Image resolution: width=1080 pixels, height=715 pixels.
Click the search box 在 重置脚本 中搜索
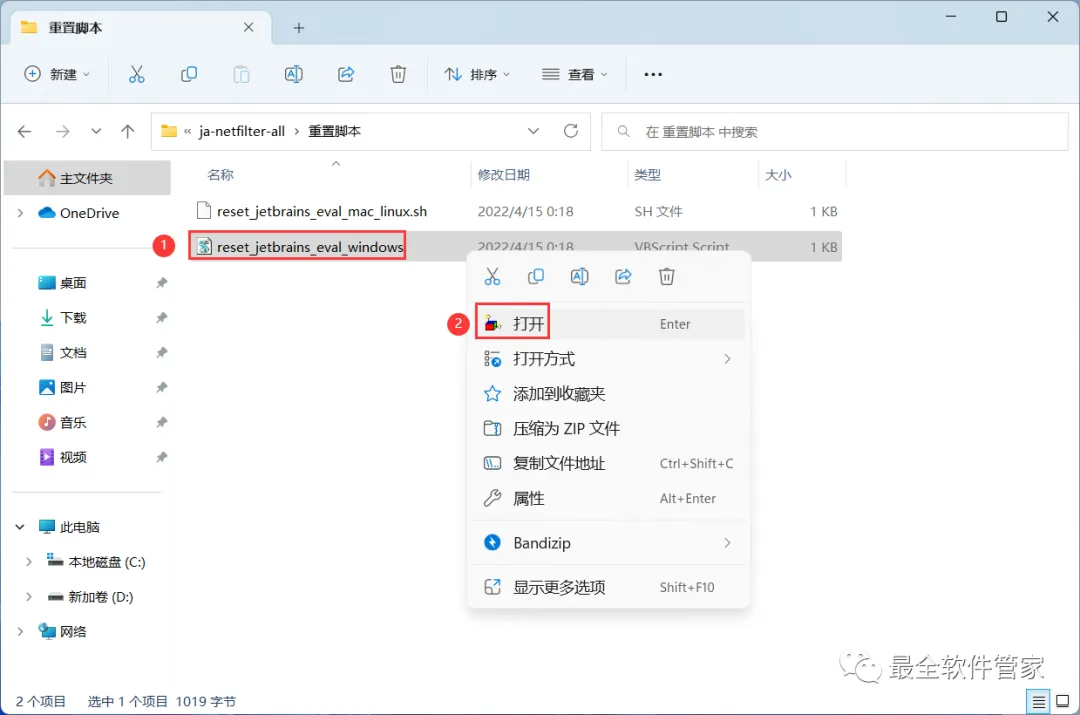tap(834, 132)
